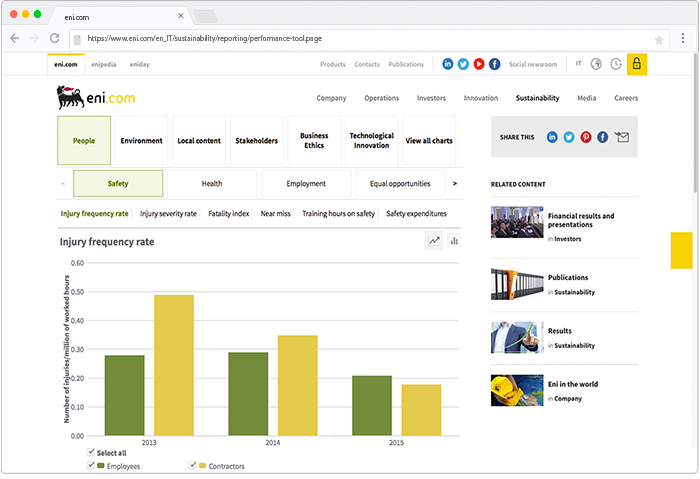Screen dimensions: 700x479
Task: Open YouTube icon in top header
Action: tap(479, 64)
